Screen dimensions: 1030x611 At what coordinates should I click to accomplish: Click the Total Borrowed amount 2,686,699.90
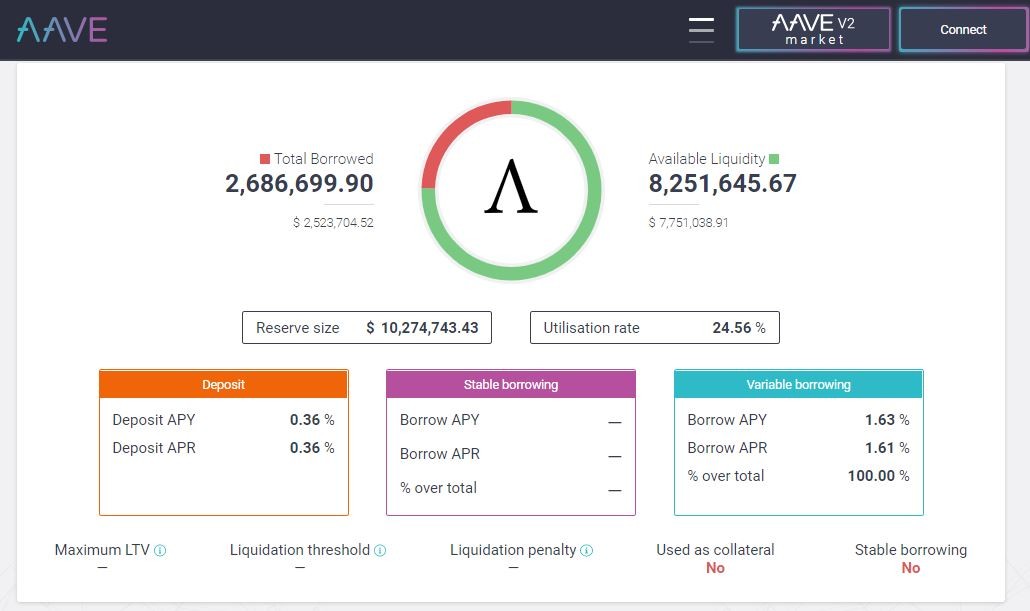(x=300, y=183)
